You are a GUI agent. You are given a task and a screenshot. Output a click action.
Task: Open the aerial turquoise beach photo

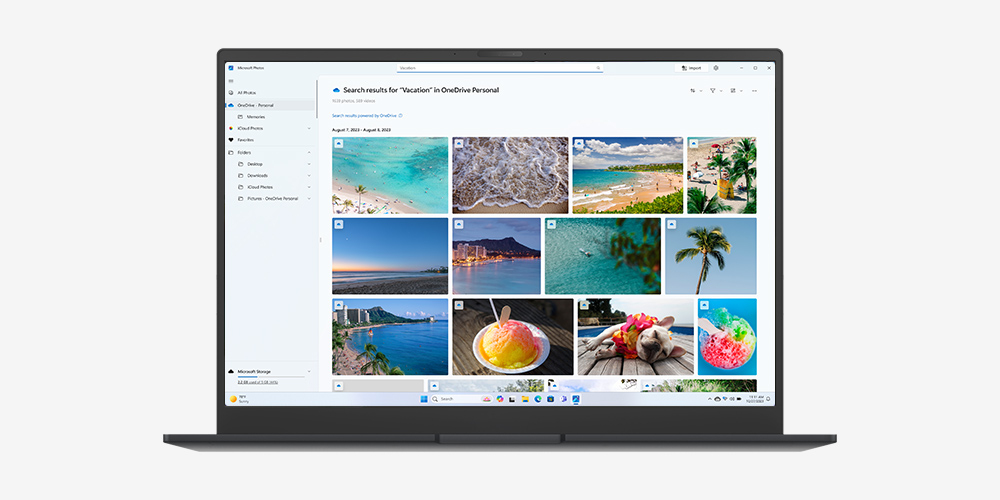coord(390,175)
